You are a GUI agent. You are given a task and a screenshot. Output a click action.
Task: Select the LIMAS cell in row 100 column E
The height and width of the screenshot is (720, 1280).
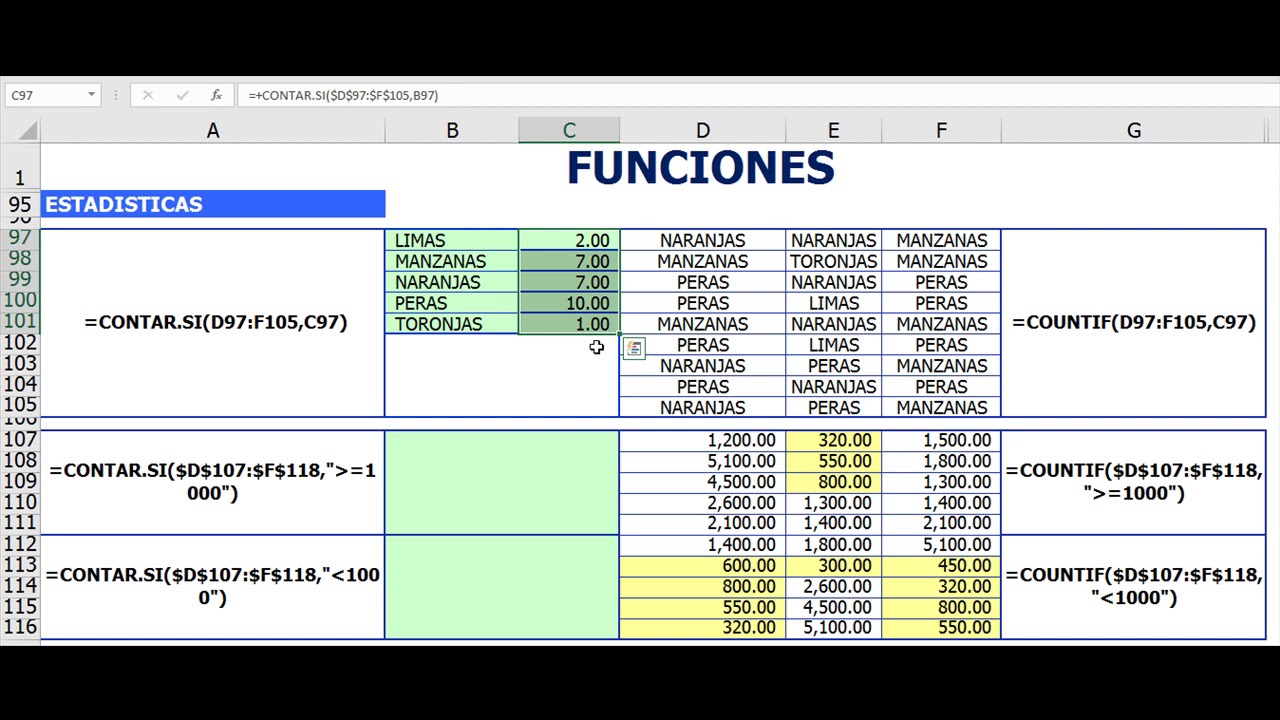click(833, 303)
